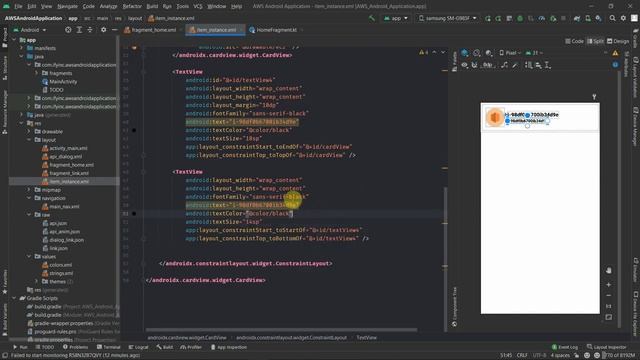Switch to fragment_home.xml editor tab
Image resolution: width=640 pixels, height=360 pixels.
coord(153,30)
